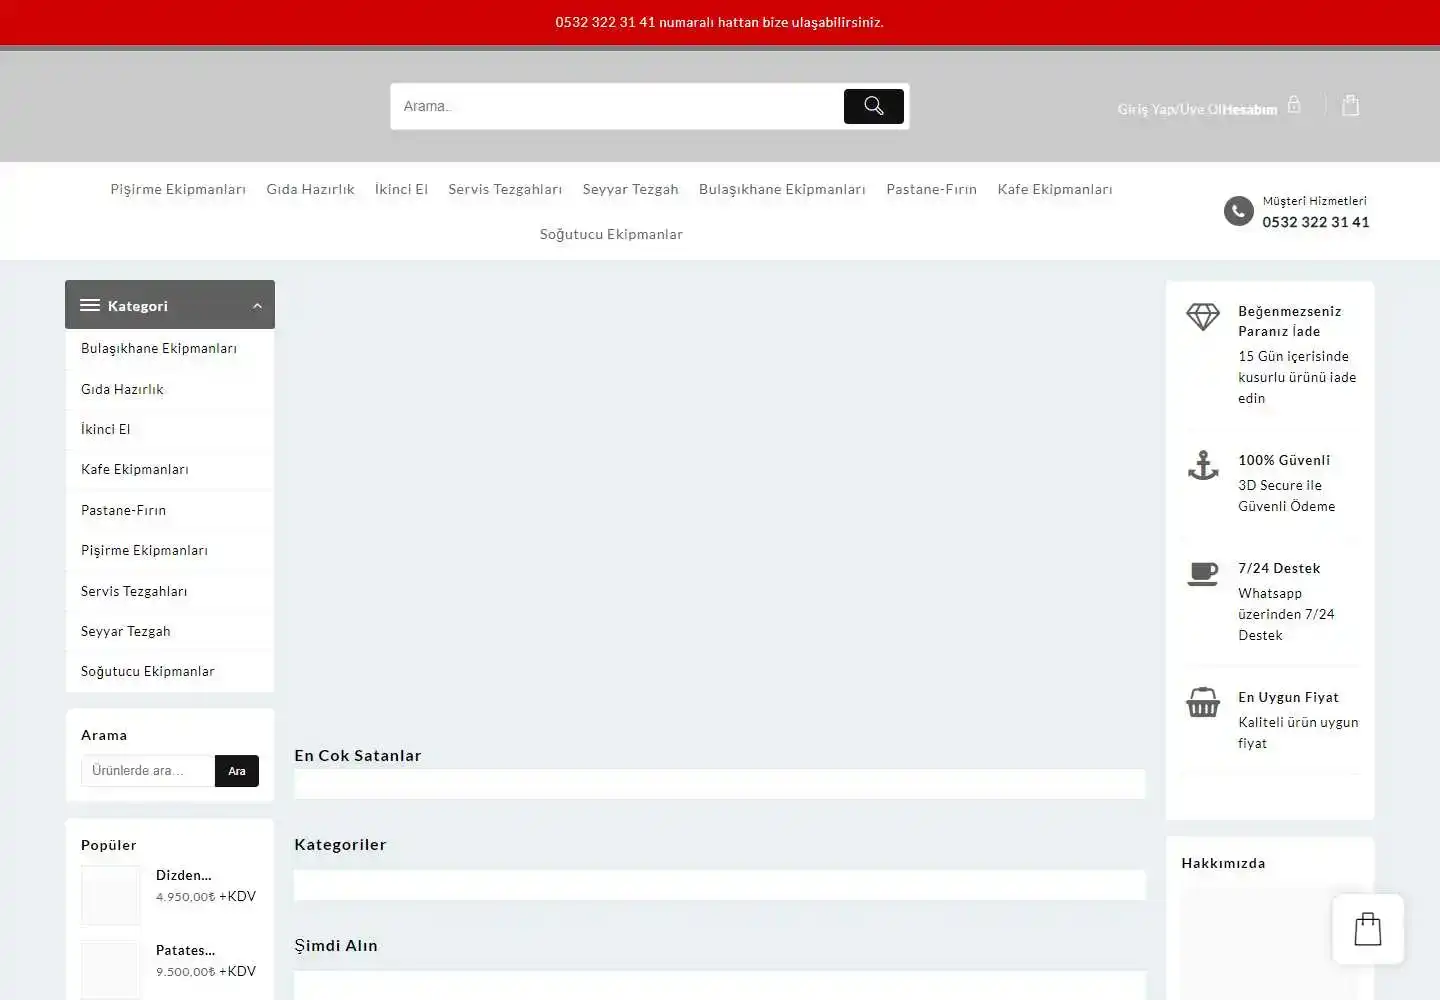Click the hamburger icon in Kategori header
The height and width of the screenshot is (1000, 1440).
coord(90,306)
